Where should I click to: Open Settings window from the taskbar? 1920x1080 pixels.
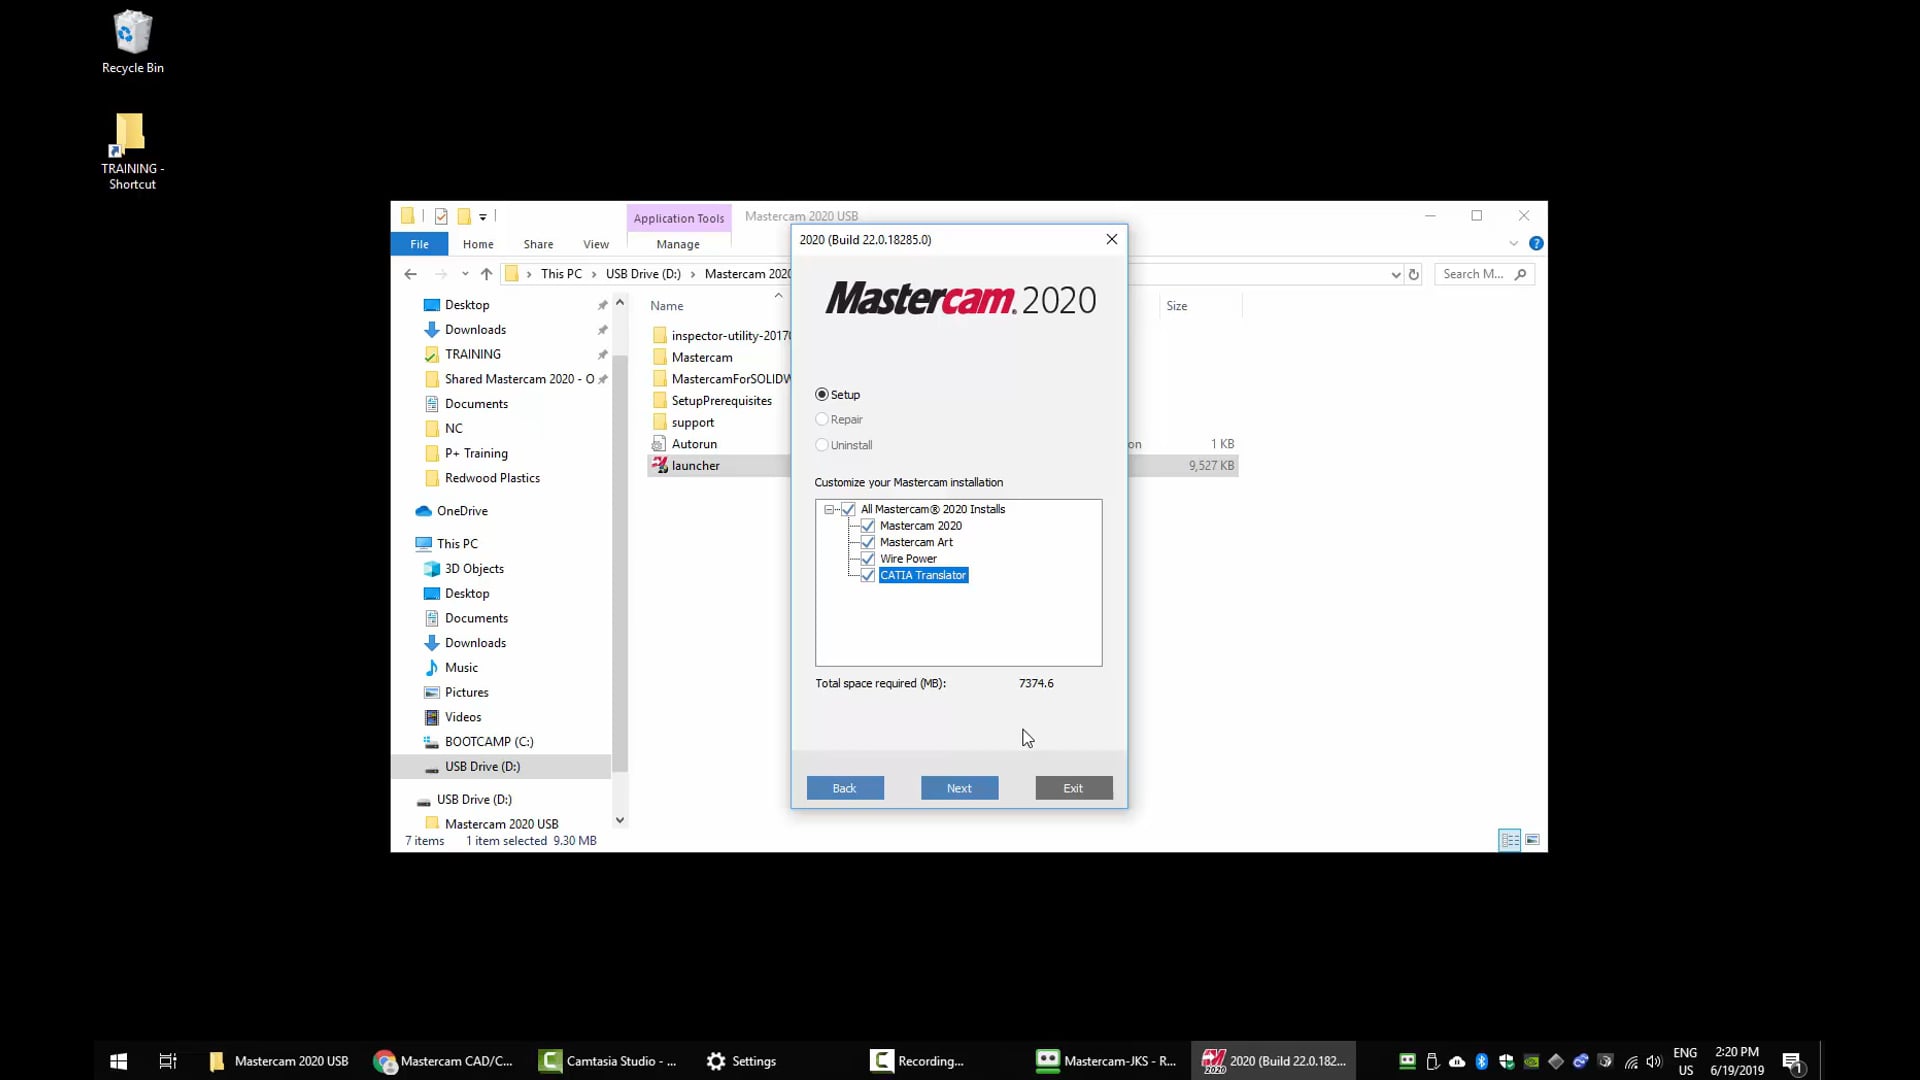click(x=742, y=1061)
